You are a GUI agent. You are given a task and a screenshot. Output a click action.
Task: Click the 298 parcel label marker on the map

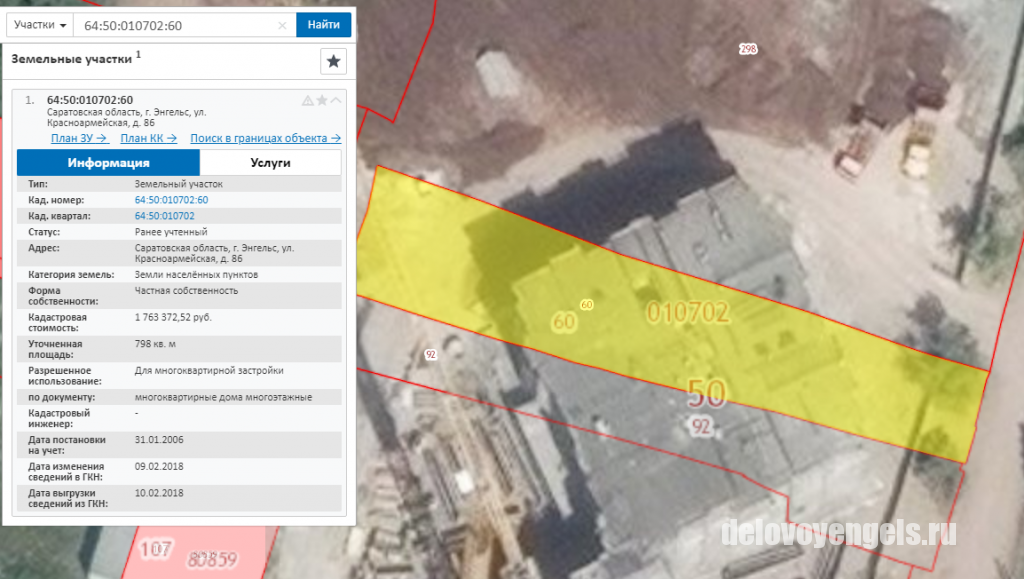pos(748,49)
